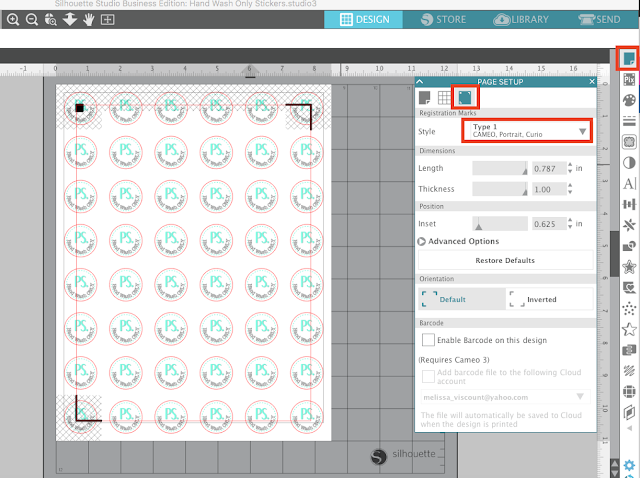This screenshot has height=478, width=640.
Task: Open the Text Style panel icon
Action: pos(629,183)
